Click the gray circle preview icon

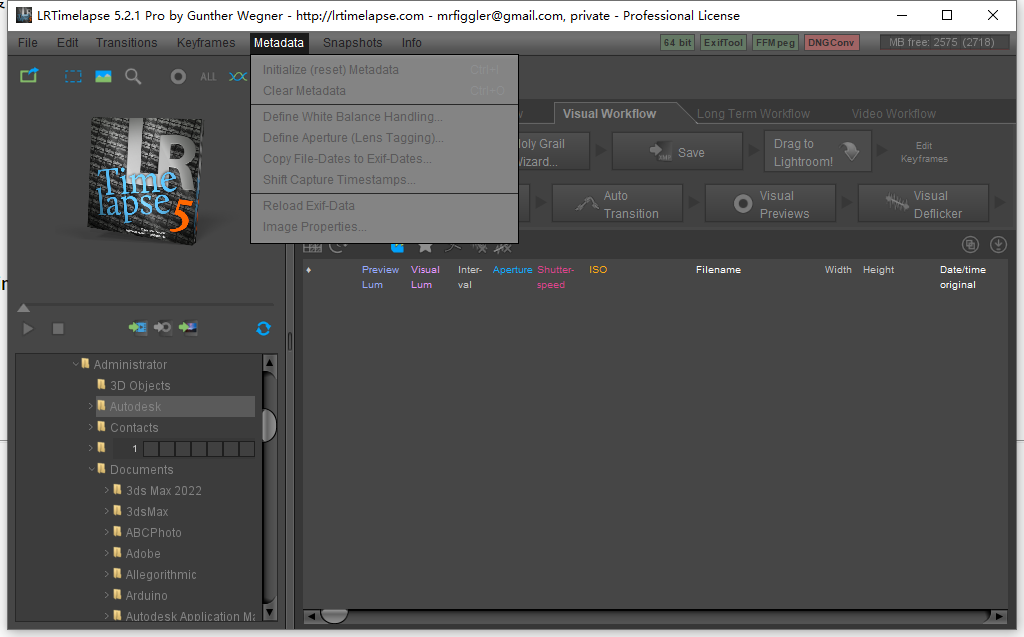[x=178, y=77]
